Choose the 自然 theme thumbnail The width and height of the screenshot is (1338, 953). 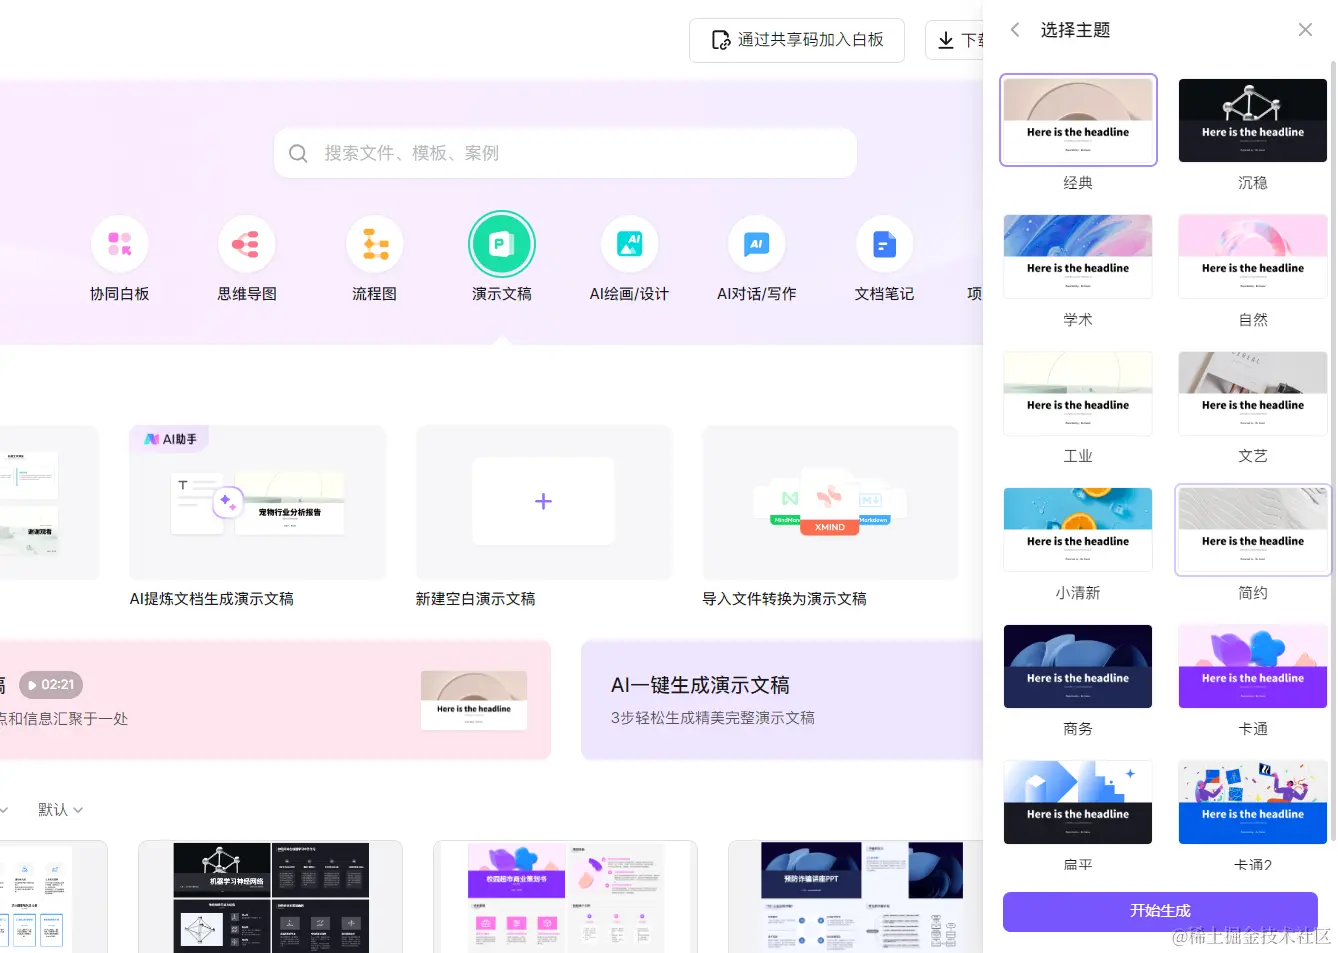1253,256
